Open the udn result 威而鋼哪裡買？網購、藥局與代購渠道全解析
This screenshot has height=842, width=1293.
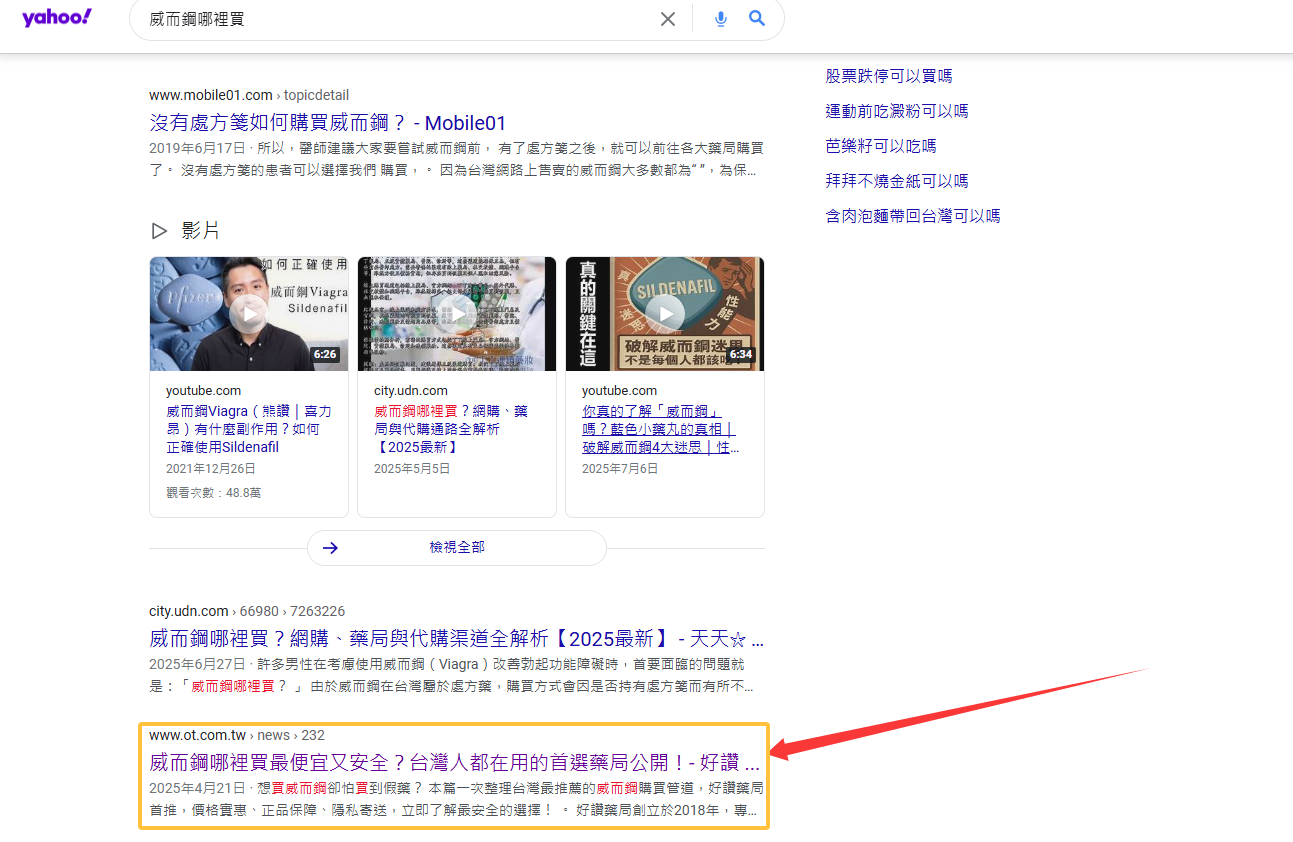click(x=456, y=639)
